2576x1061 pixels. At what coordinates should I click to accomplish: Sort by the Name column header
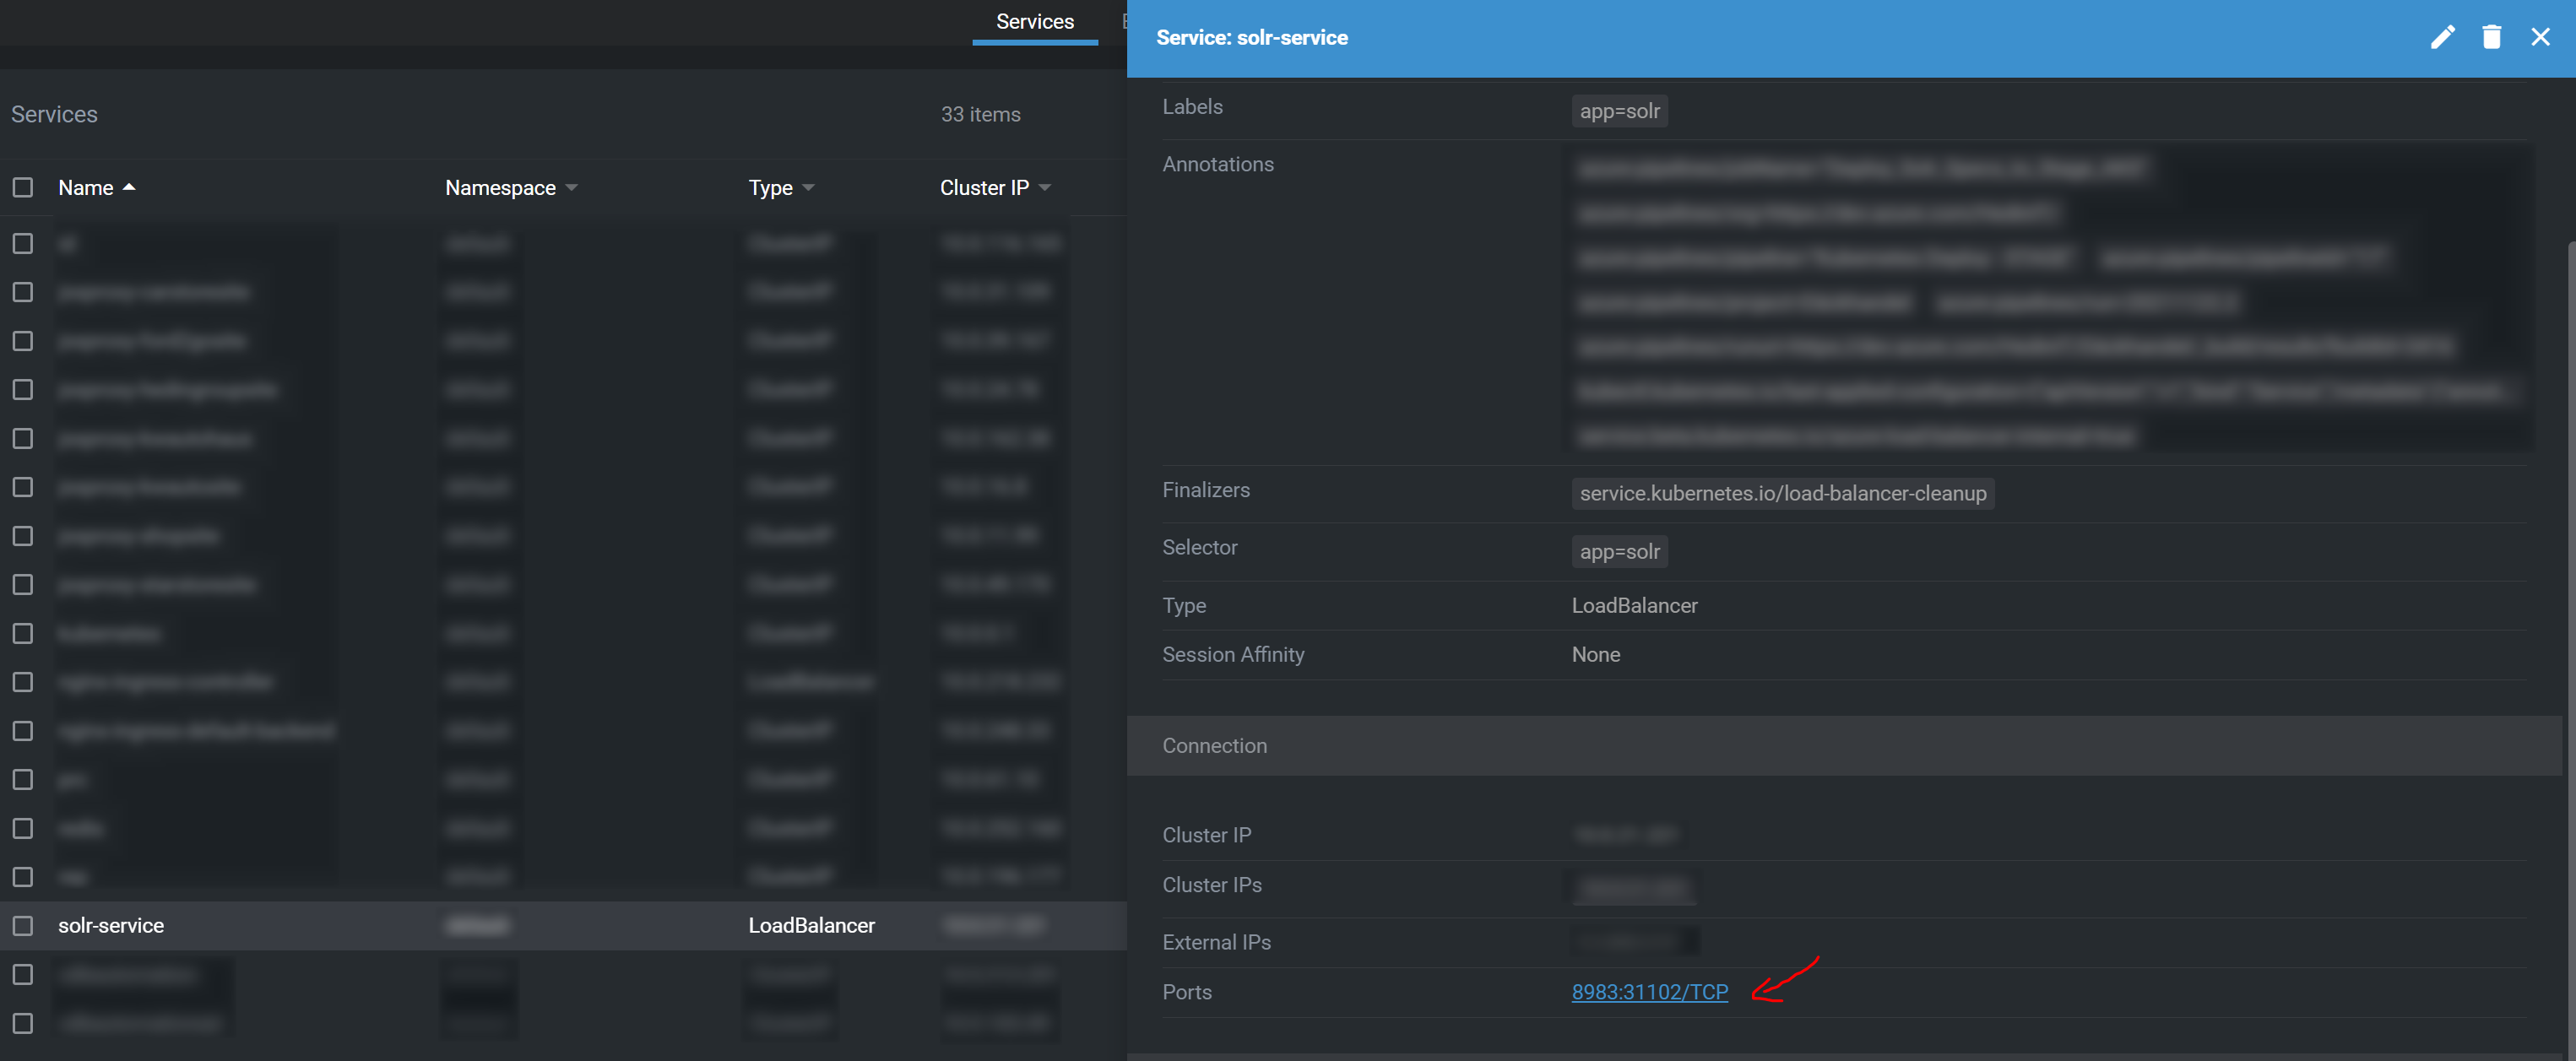[x=86, y=187]
